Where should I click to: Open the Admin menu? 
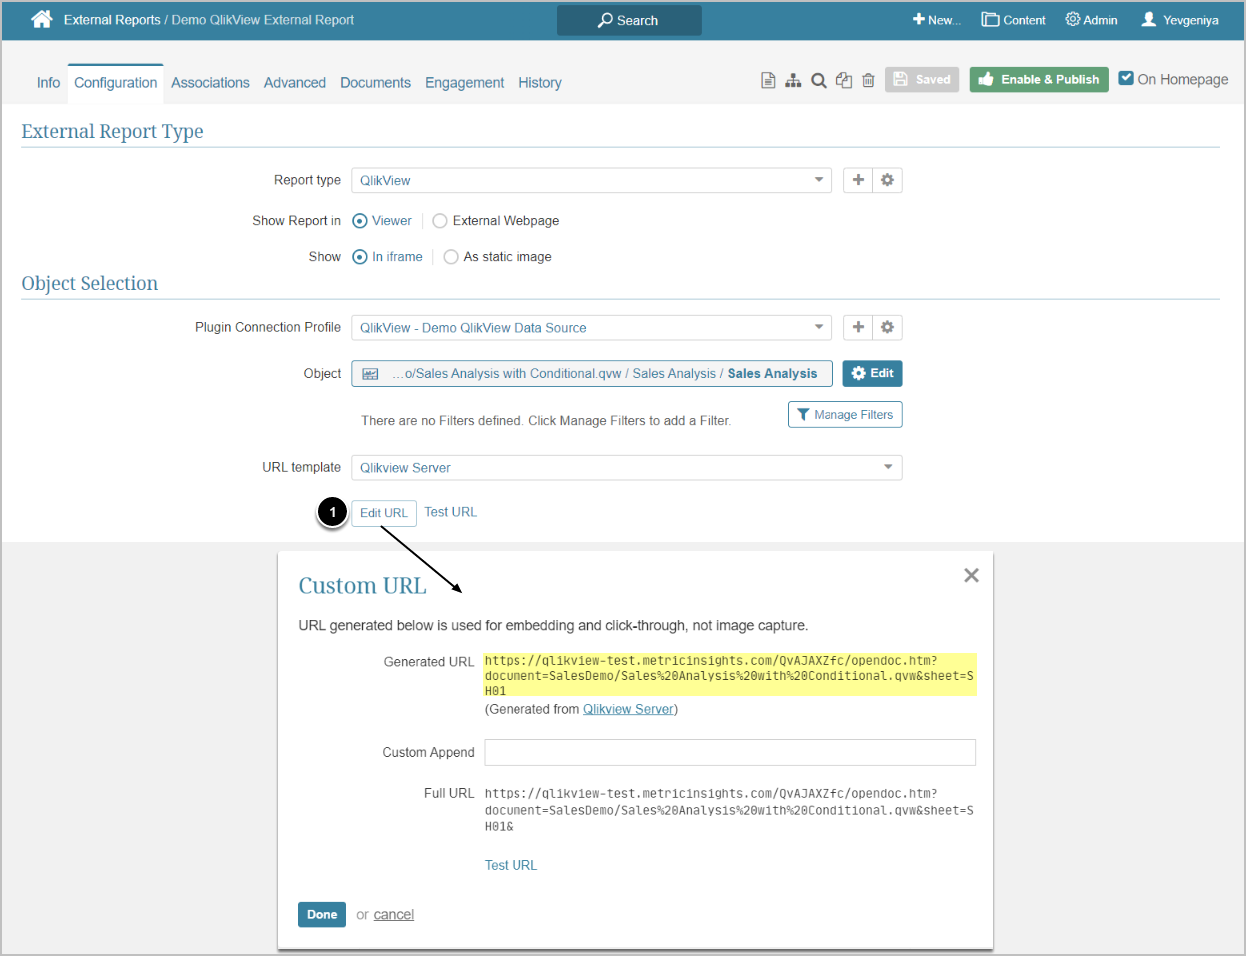(1091, 20)
